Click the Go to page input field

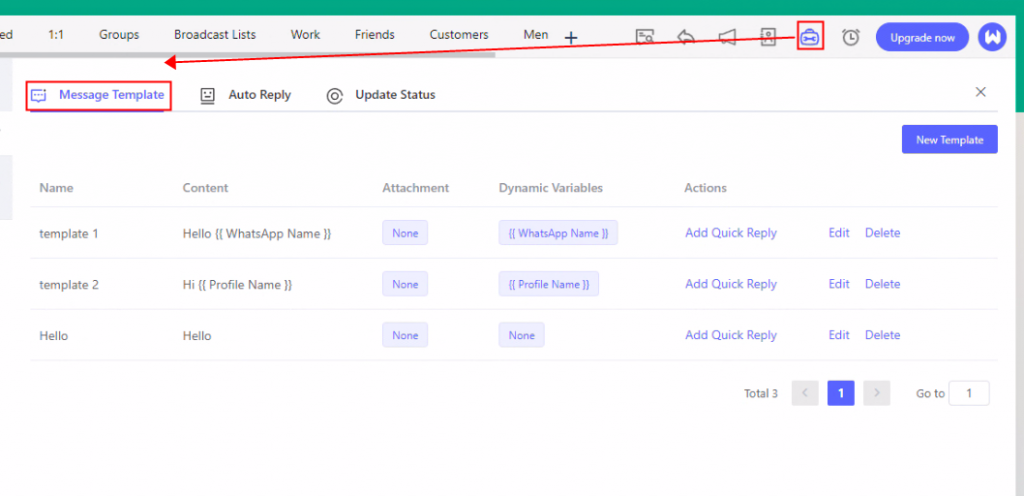969,393
